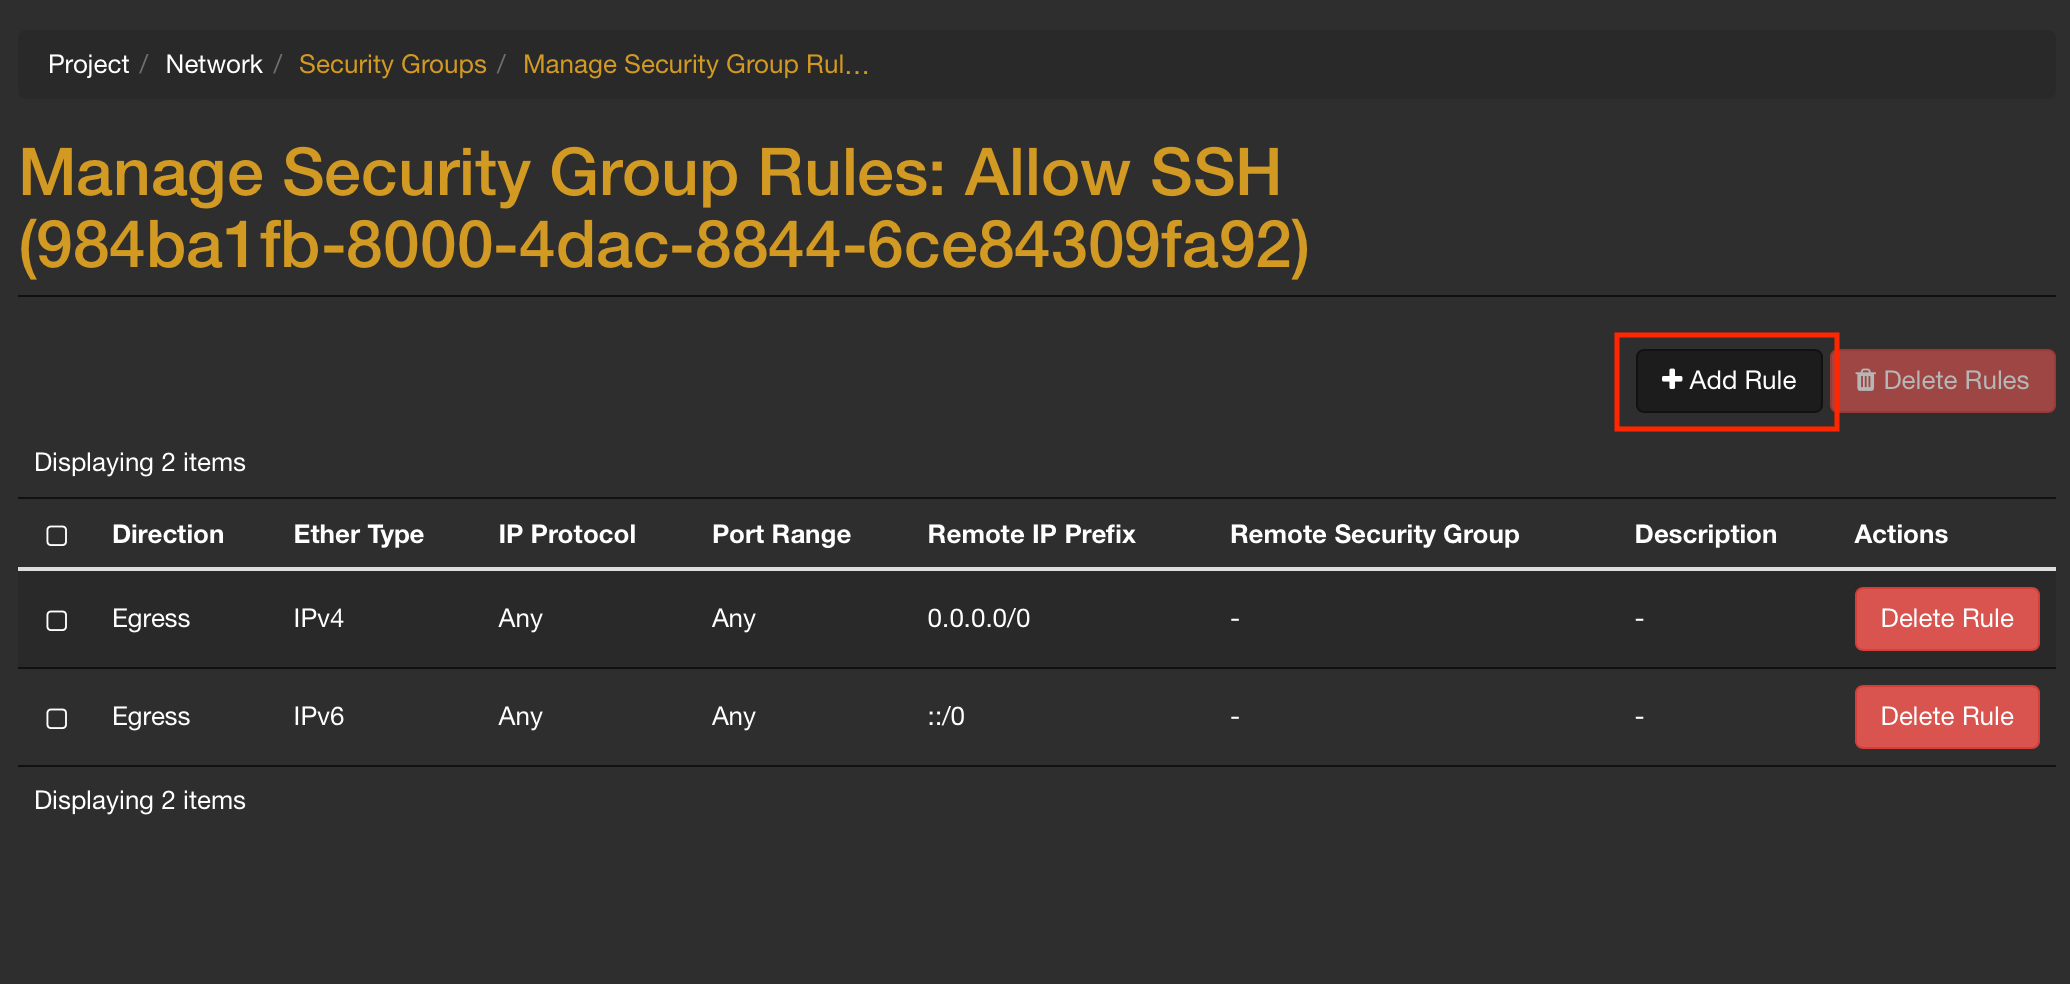Click the IP Protocol column header
The image size is (2070, 984).
[567, 534]
